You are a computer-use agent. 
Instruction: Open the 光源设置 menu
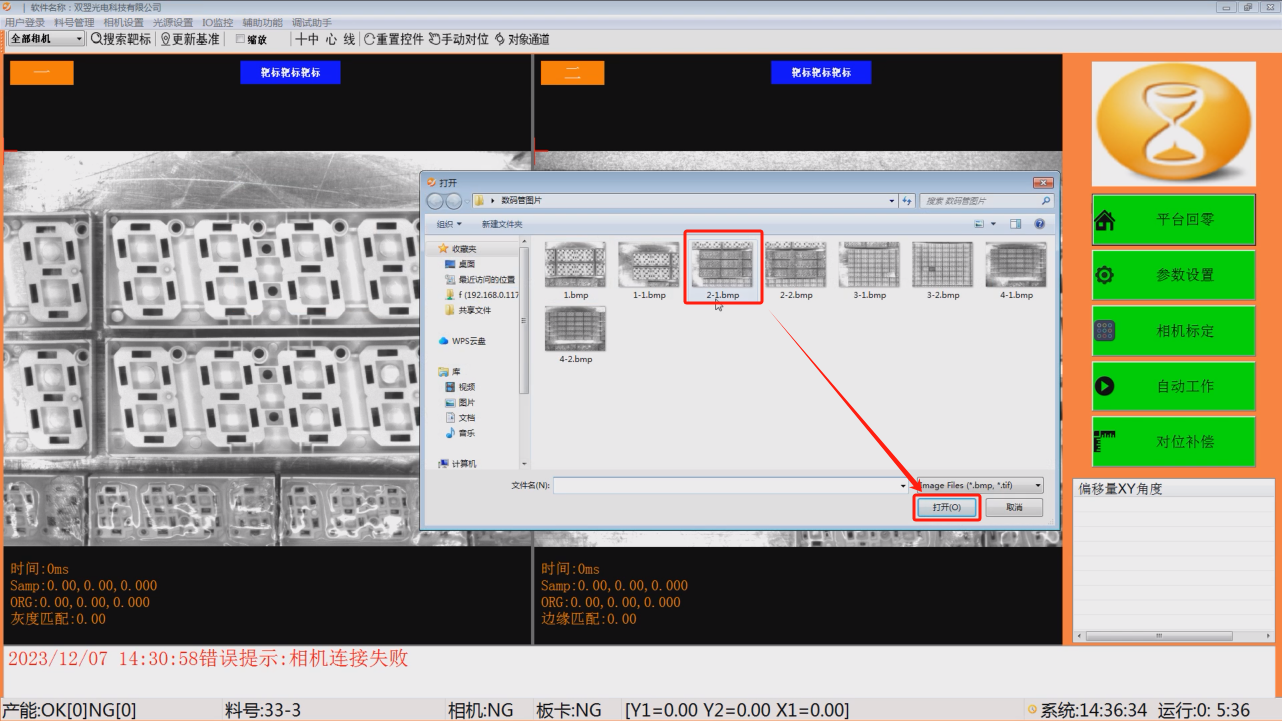[x=173, y=22]
